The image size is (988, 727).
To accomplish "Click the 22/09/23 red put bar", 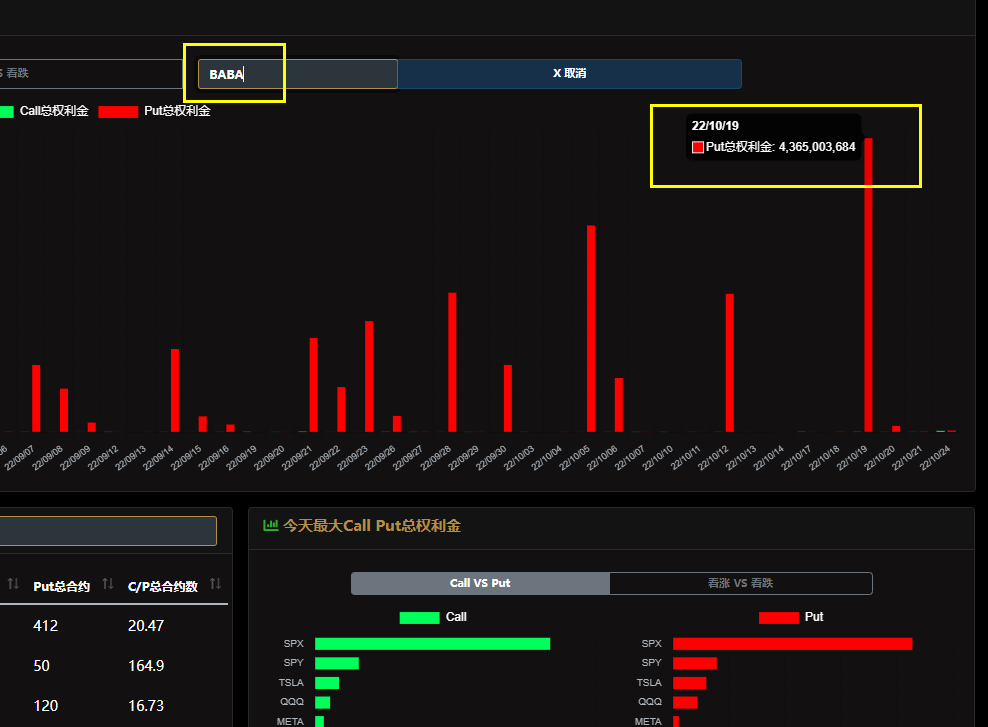I will [369, 376].
